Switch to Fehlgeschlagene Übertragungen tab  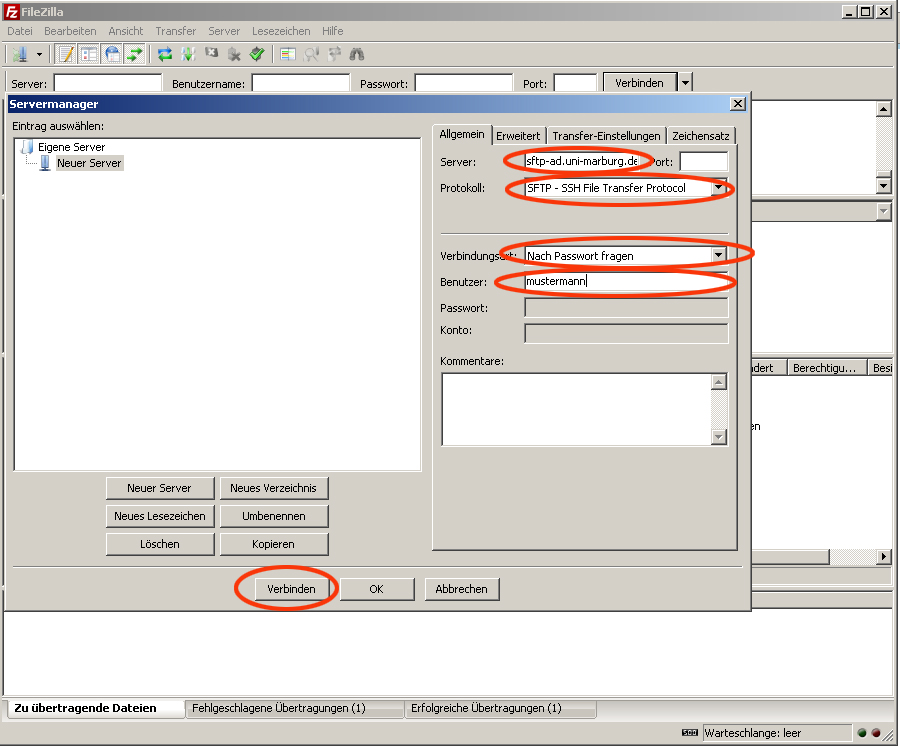pyautogui.click(x=294, y=708)
